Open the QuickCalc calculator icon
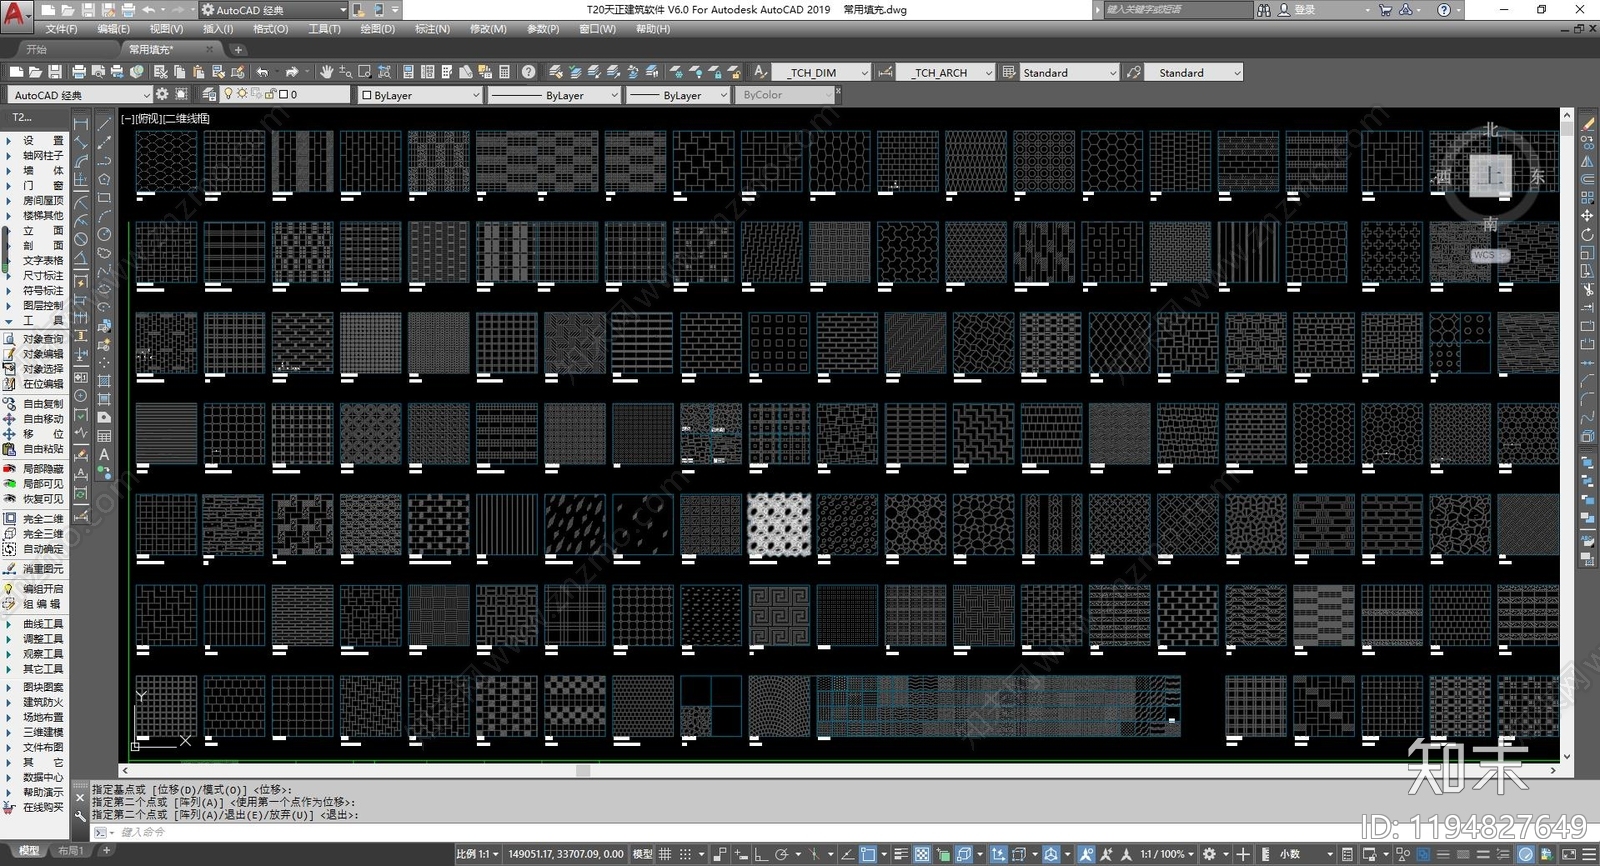Viewport: 1600px width, 866px height. click(x=504, y=72)
